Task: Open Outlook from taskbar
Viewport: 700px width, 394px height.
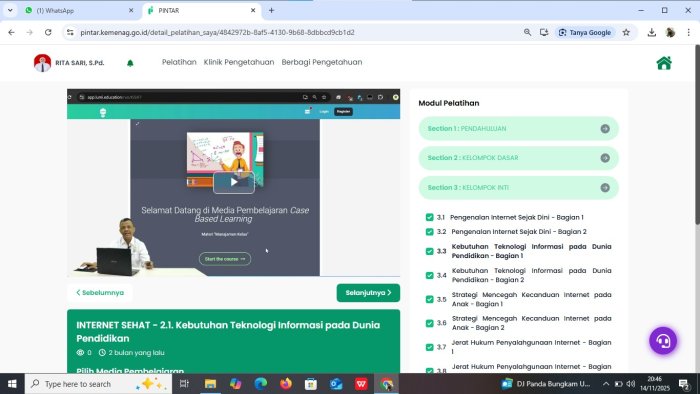Action: click(x=336, y=384)
